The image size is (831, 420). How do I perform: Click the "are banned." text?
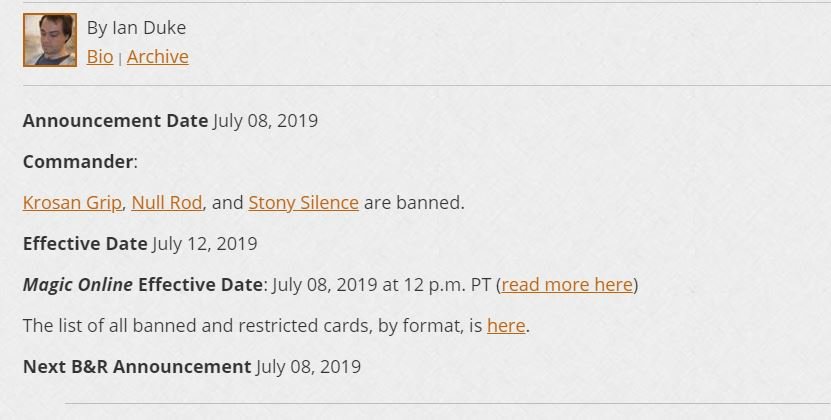tap(414, 203)
